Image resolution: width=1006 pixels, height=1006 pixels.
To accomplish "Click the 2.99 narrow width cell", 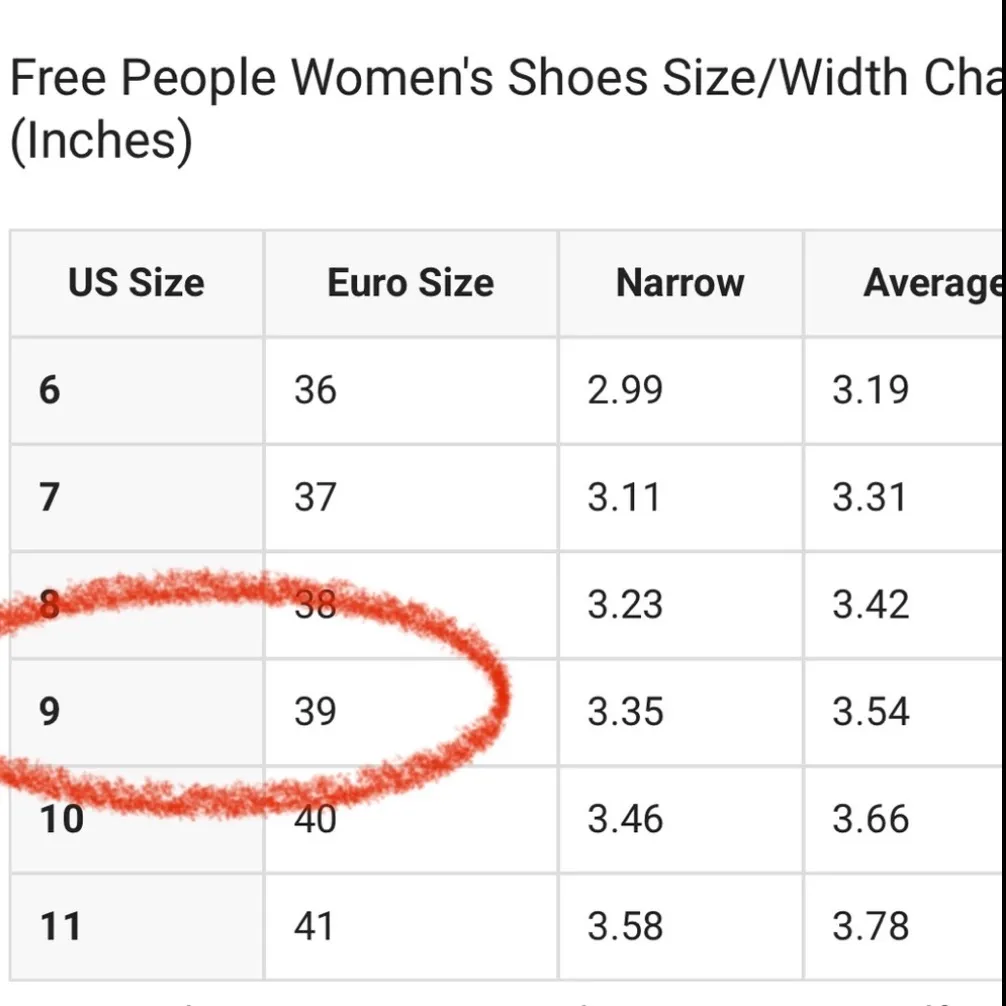I will [x=625, y=389].
